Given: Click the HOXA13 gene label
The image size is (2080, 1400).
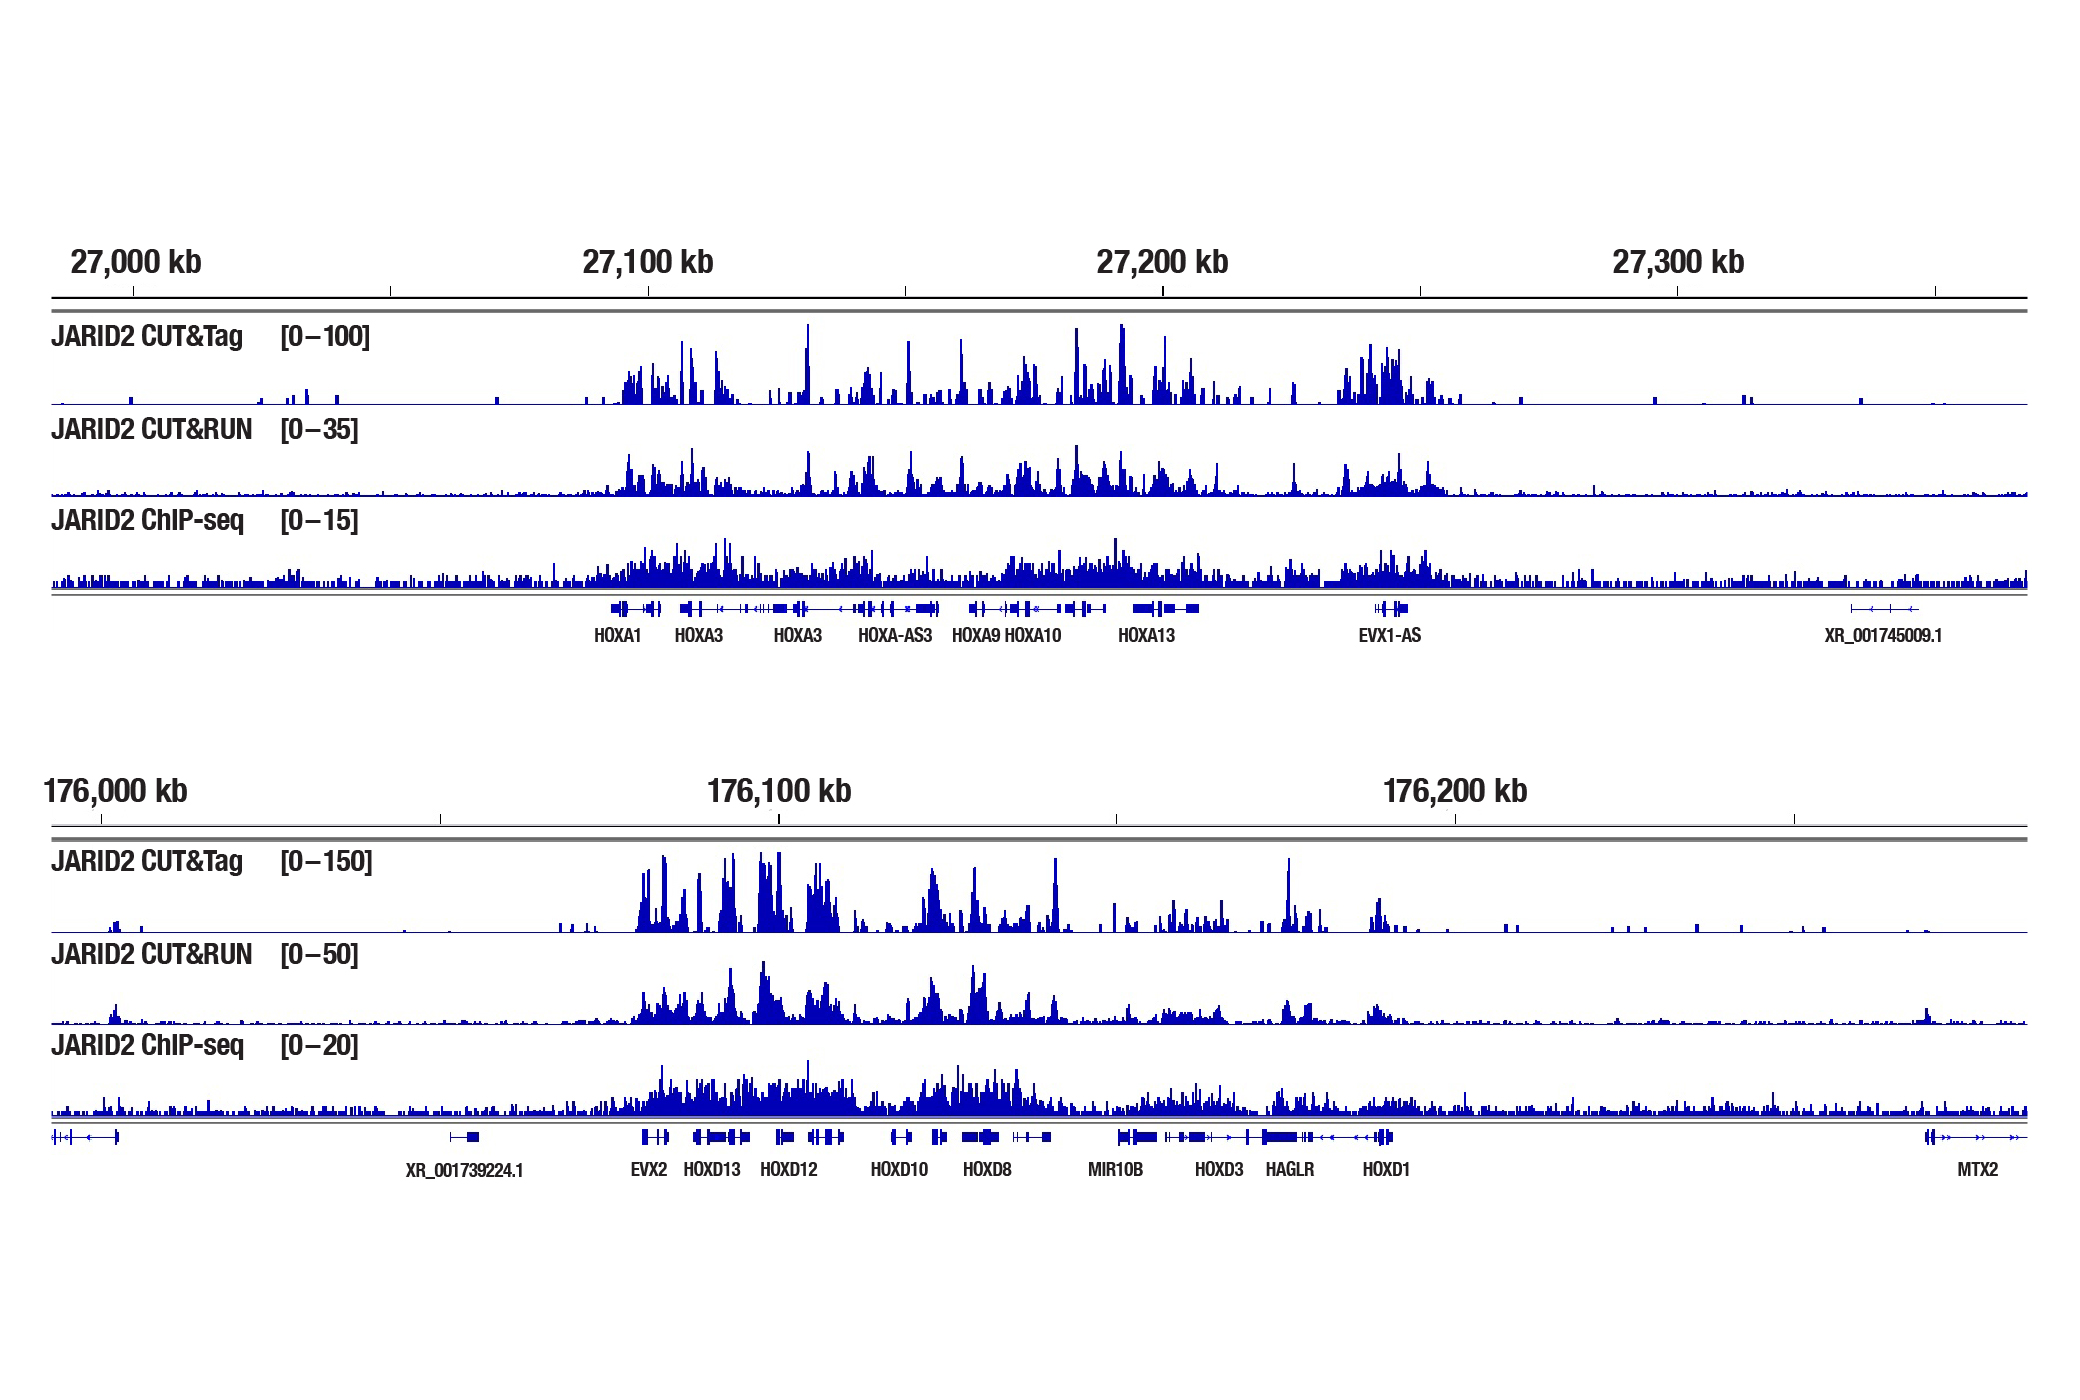Looking at the screenshot, I should click(x=1147, y=636).
